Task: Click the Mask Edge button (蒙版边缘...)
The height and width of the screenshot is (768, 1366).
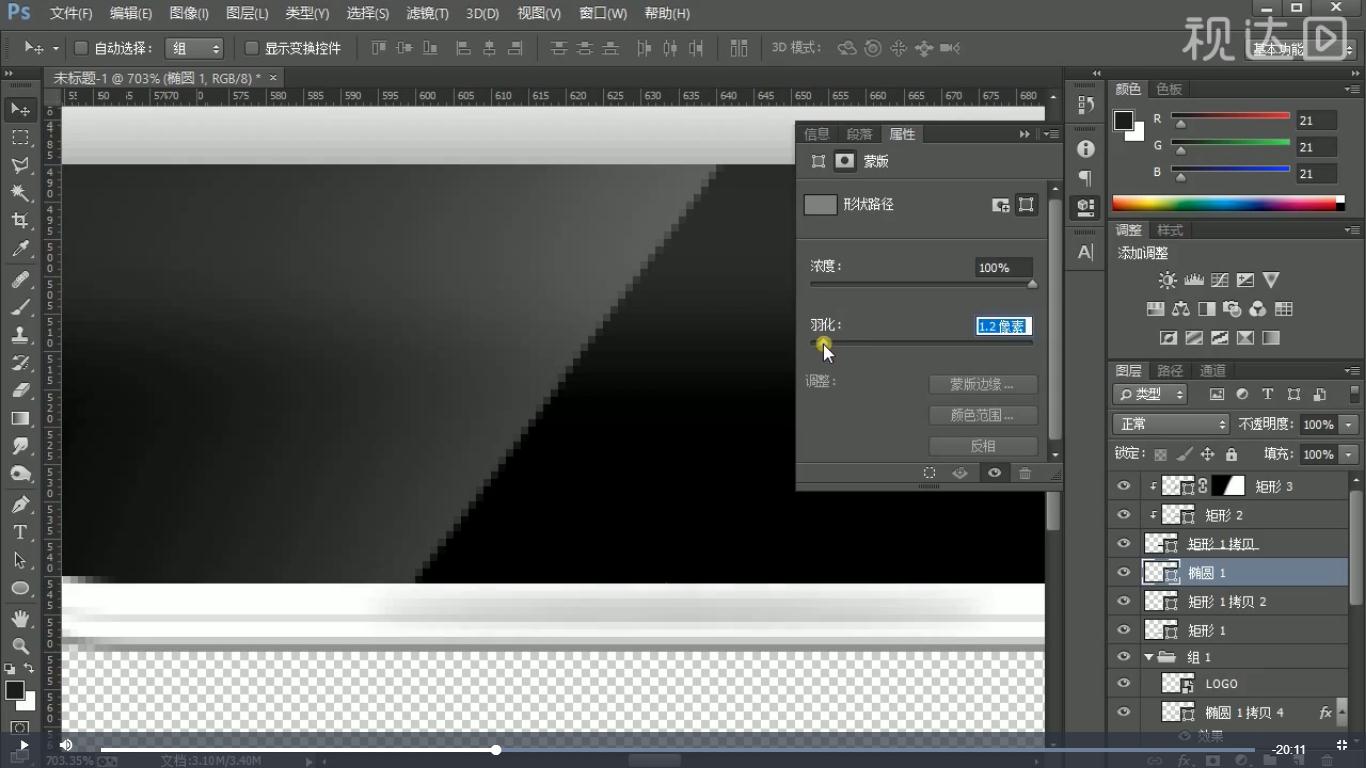Action: tap(983, 384)
